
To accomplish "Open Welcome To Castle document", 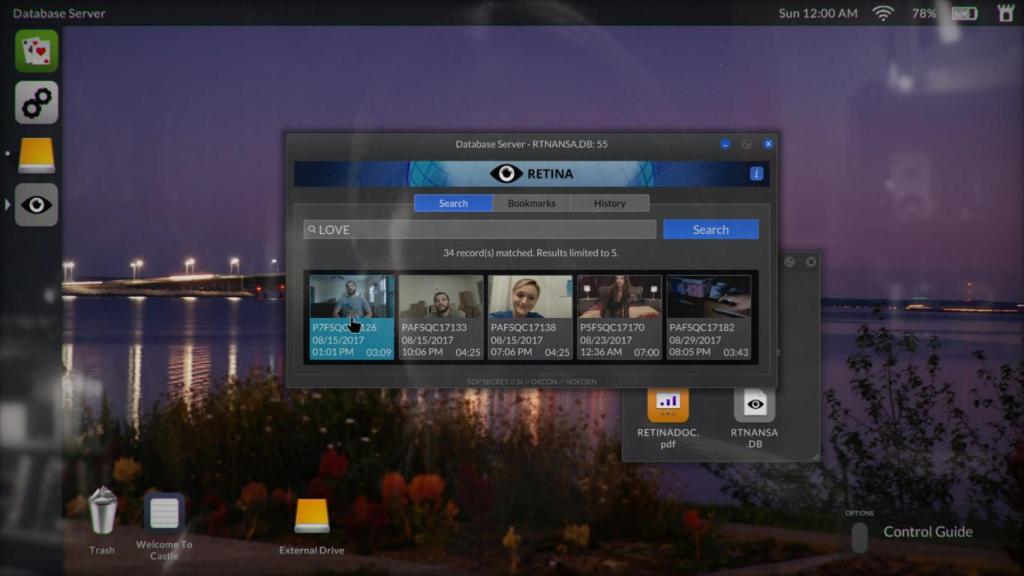I will pos(164,514).
